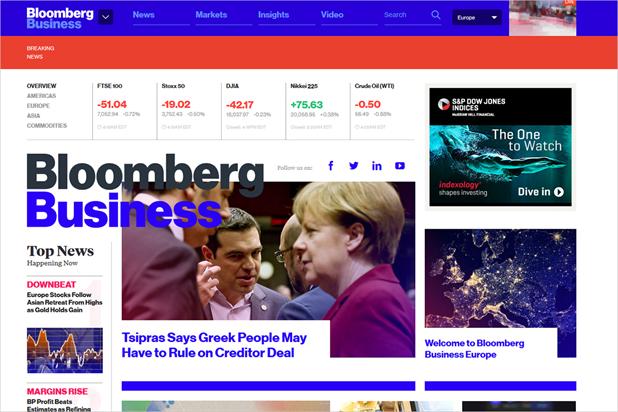The image size is (618, 412).
Task: Open Bloomberg's Facebook page icon
Action: point(331,166)
